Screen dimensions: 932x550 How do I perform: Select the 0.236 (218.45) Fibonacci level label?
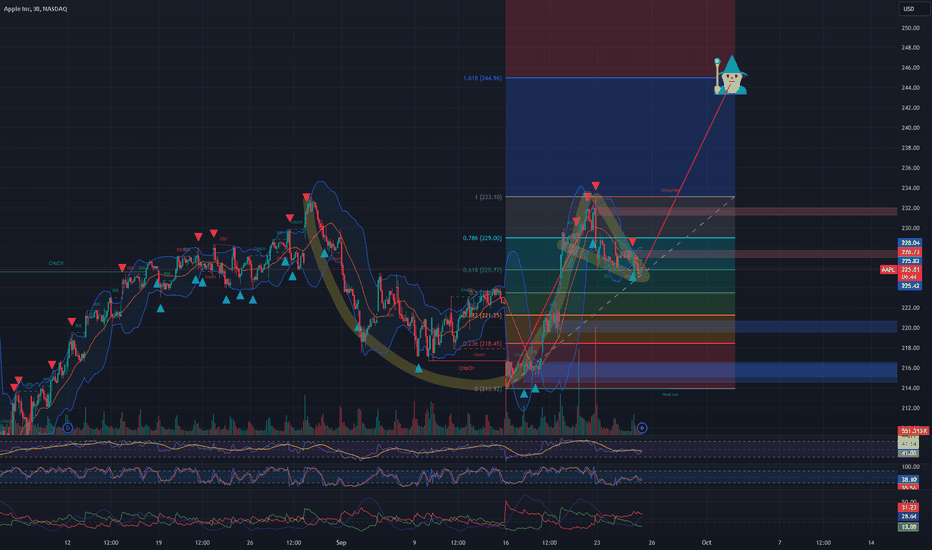[482, 344]
